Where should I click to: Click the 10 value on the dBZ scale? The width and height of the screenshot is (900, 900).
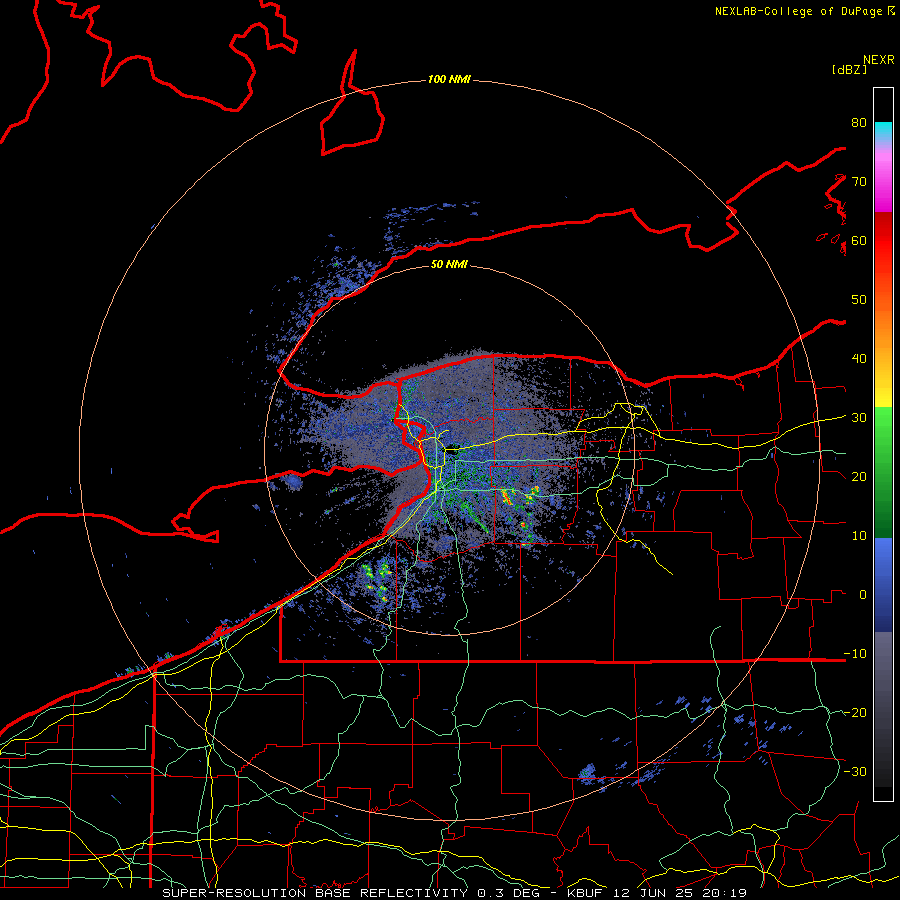point(859,536)
